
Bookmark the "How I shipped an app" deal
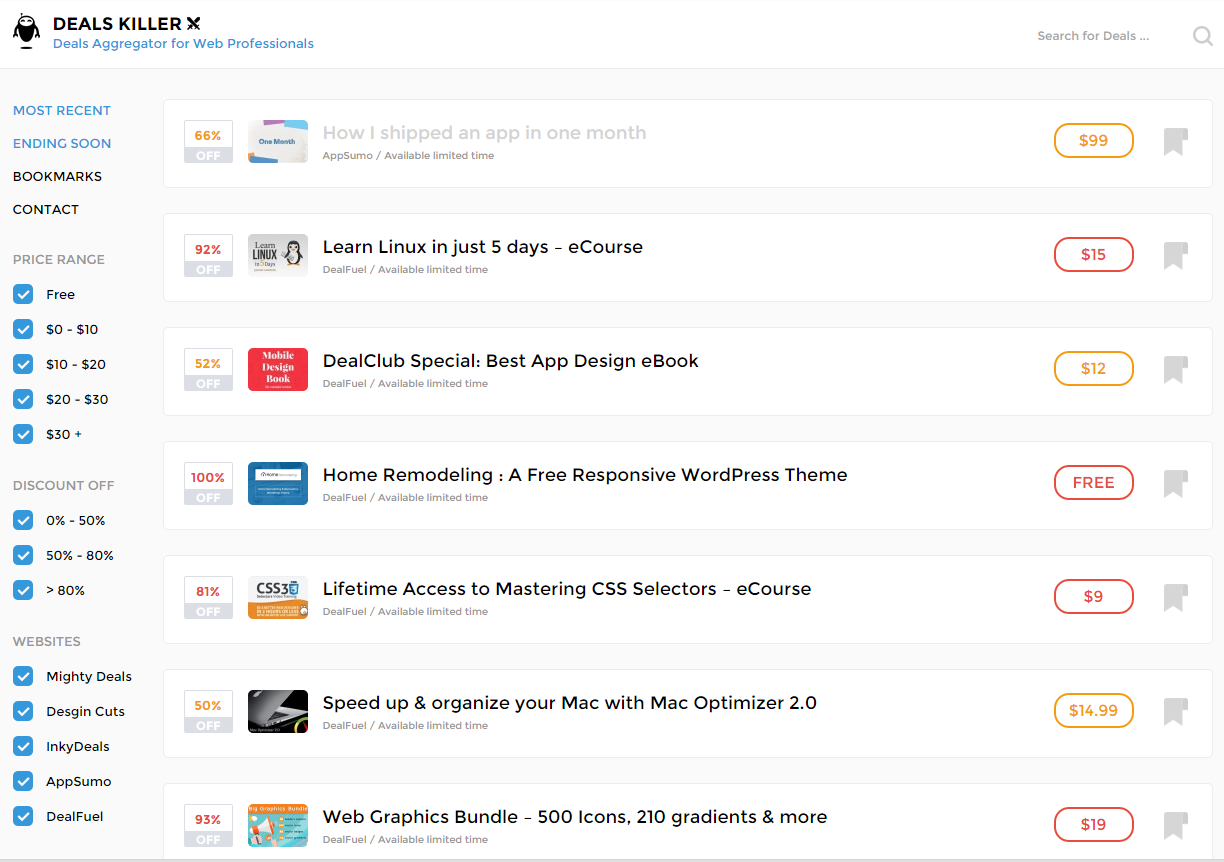click(1175, 141)
